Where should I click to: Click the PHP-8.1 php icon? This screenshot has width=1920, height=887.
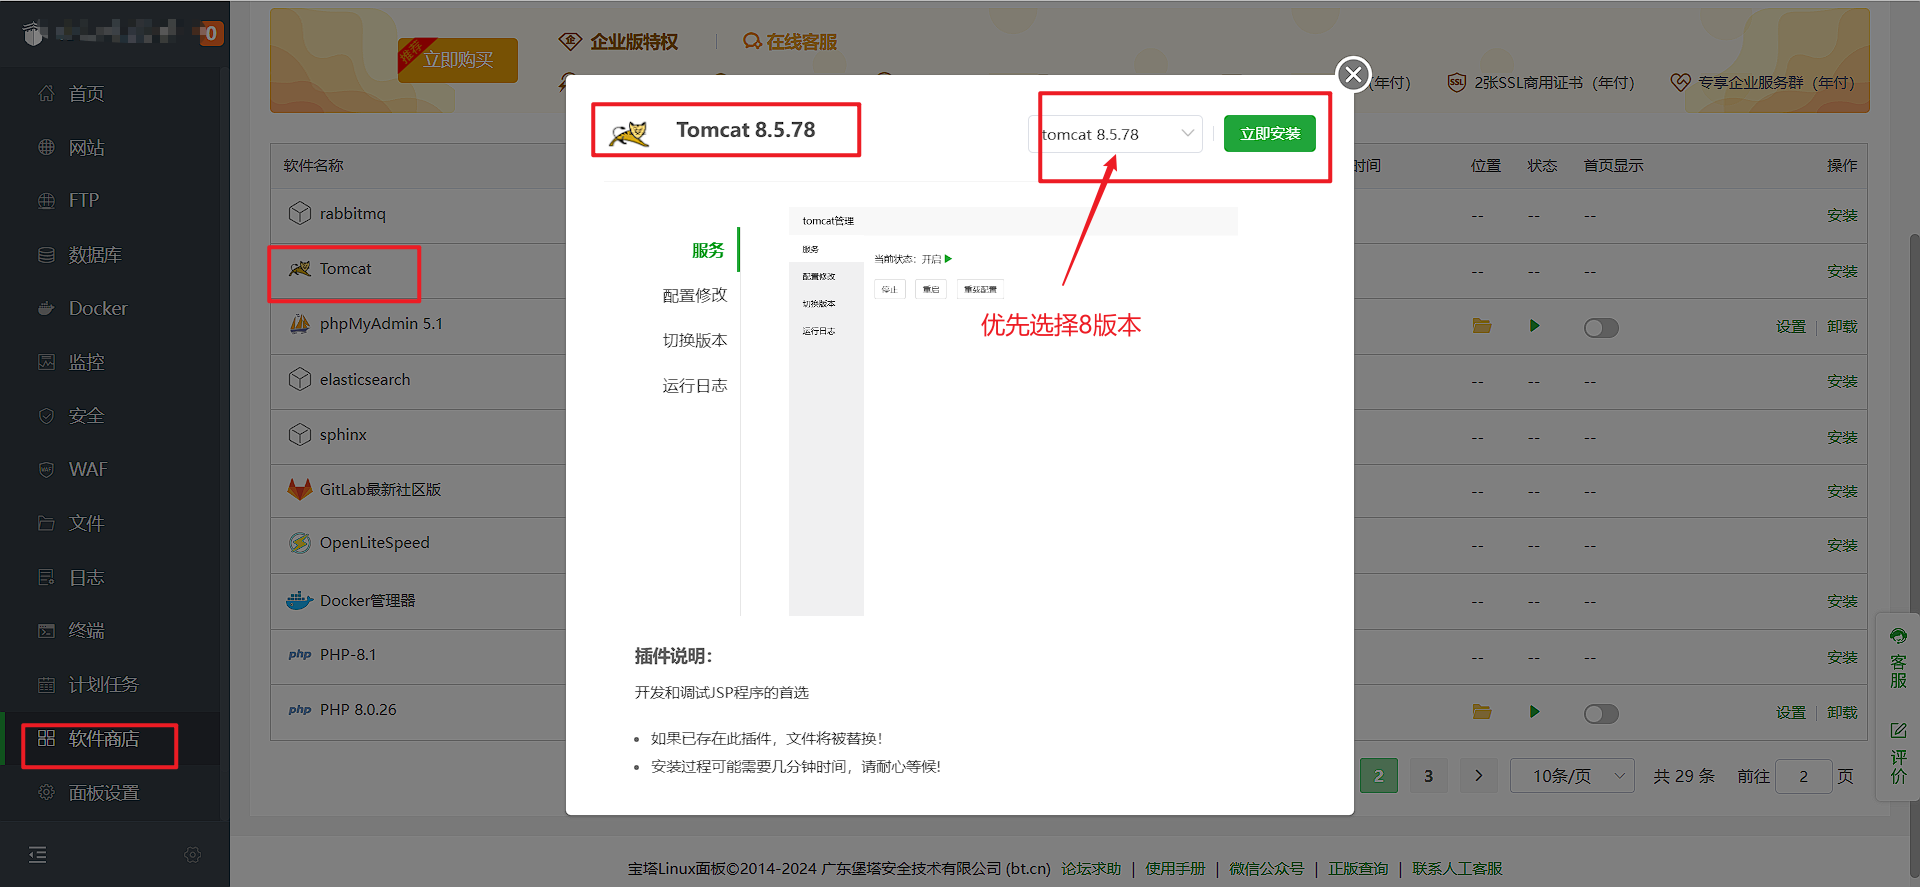(300, 654)
